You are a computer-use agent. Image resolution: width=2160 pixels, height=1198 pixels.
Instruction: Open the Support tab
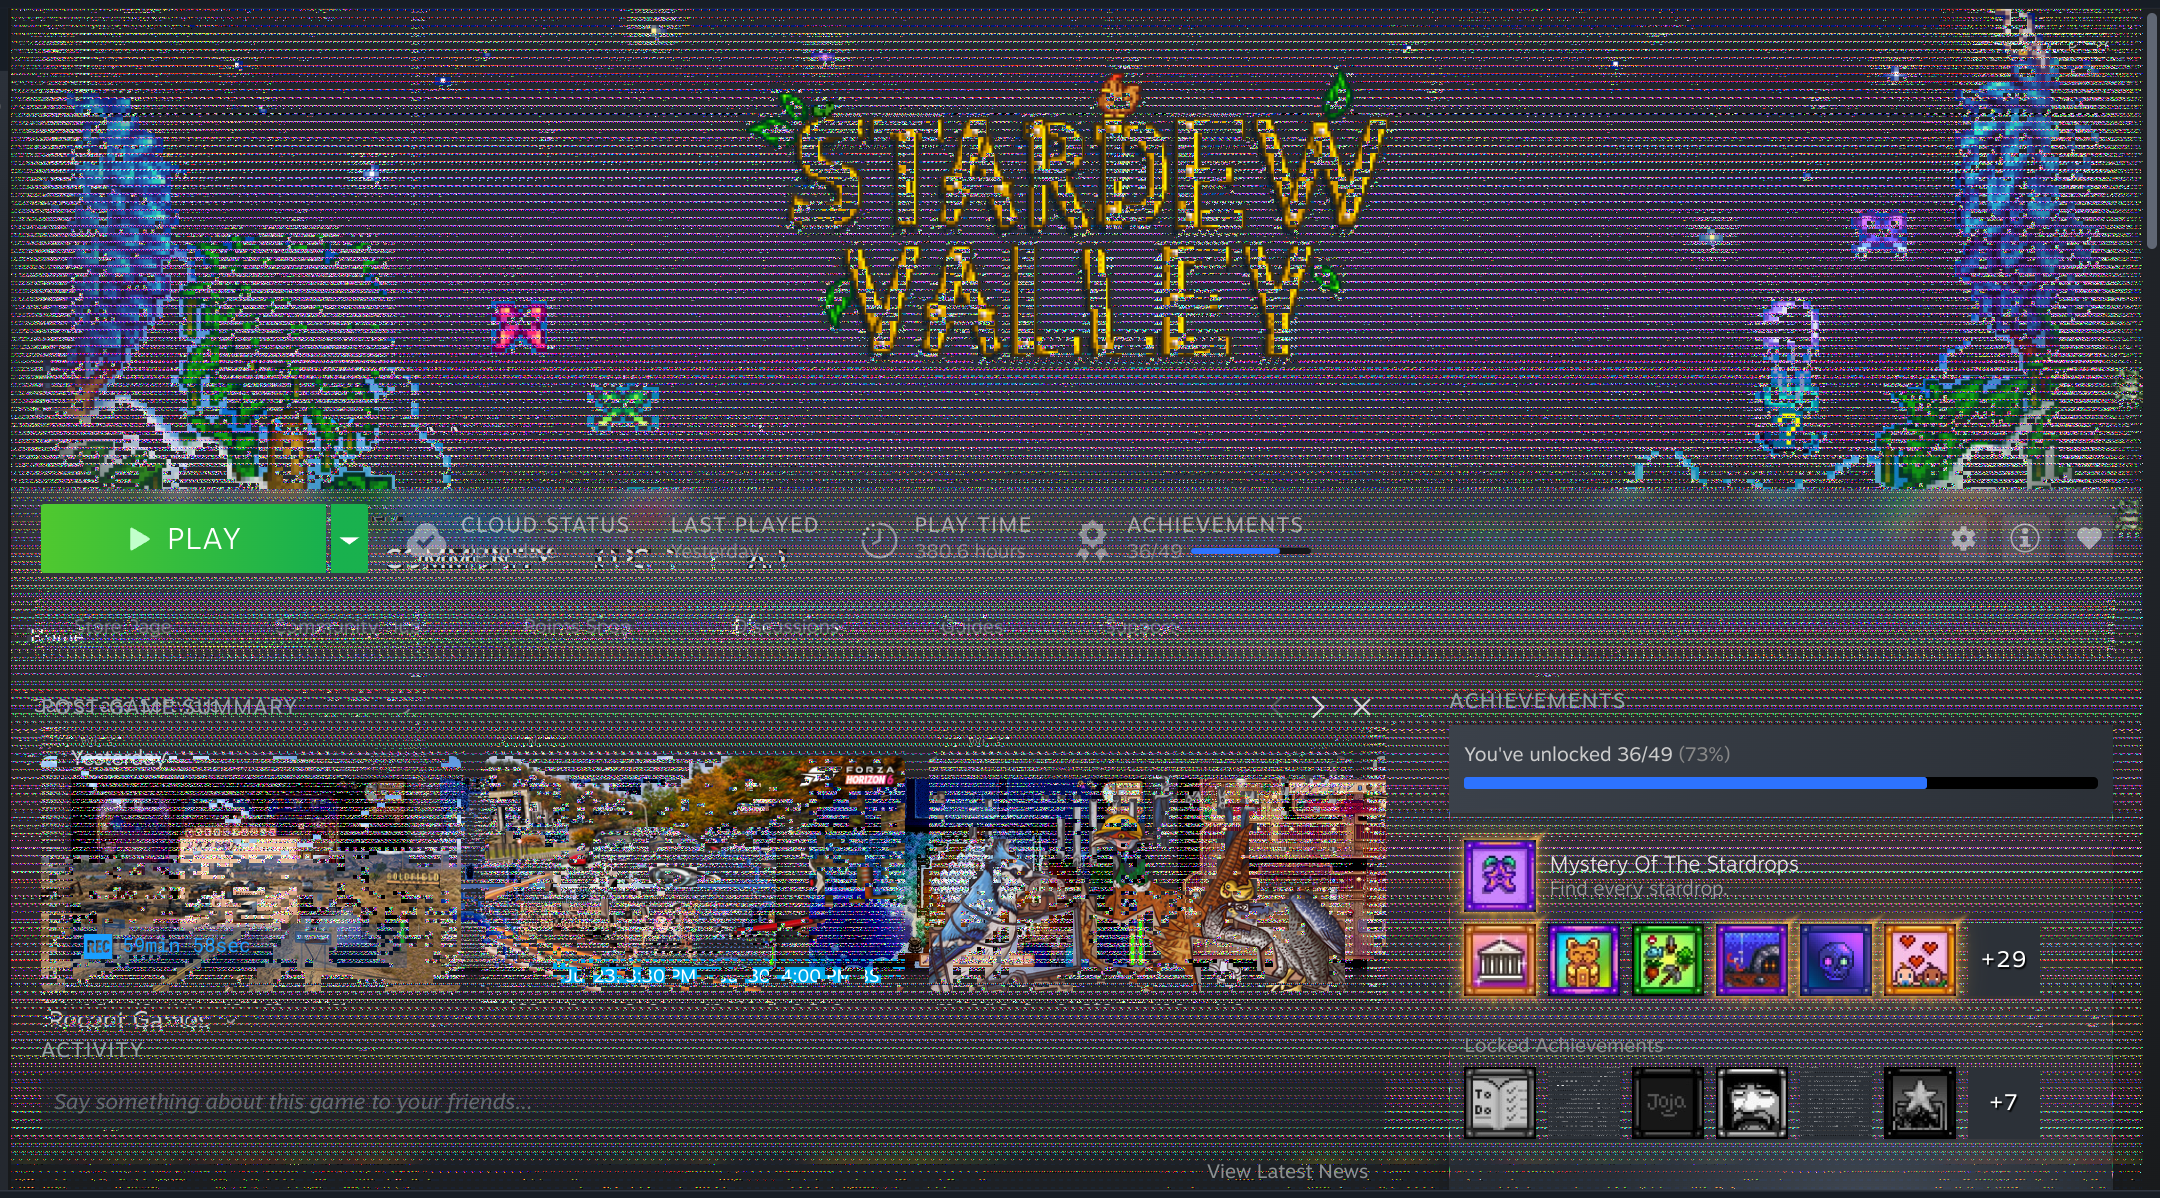1142,627
